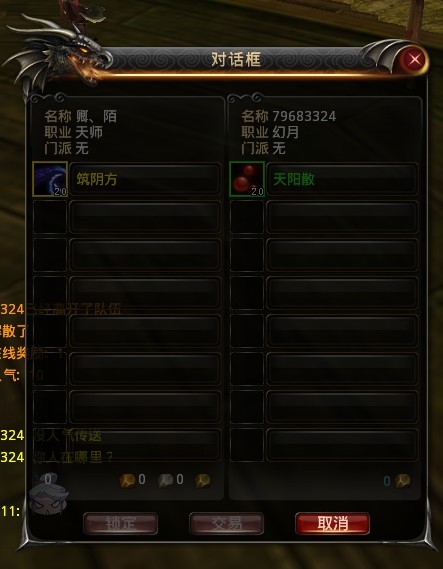Select the 筑阴方 name slot
443x569 pixels.
145,179
